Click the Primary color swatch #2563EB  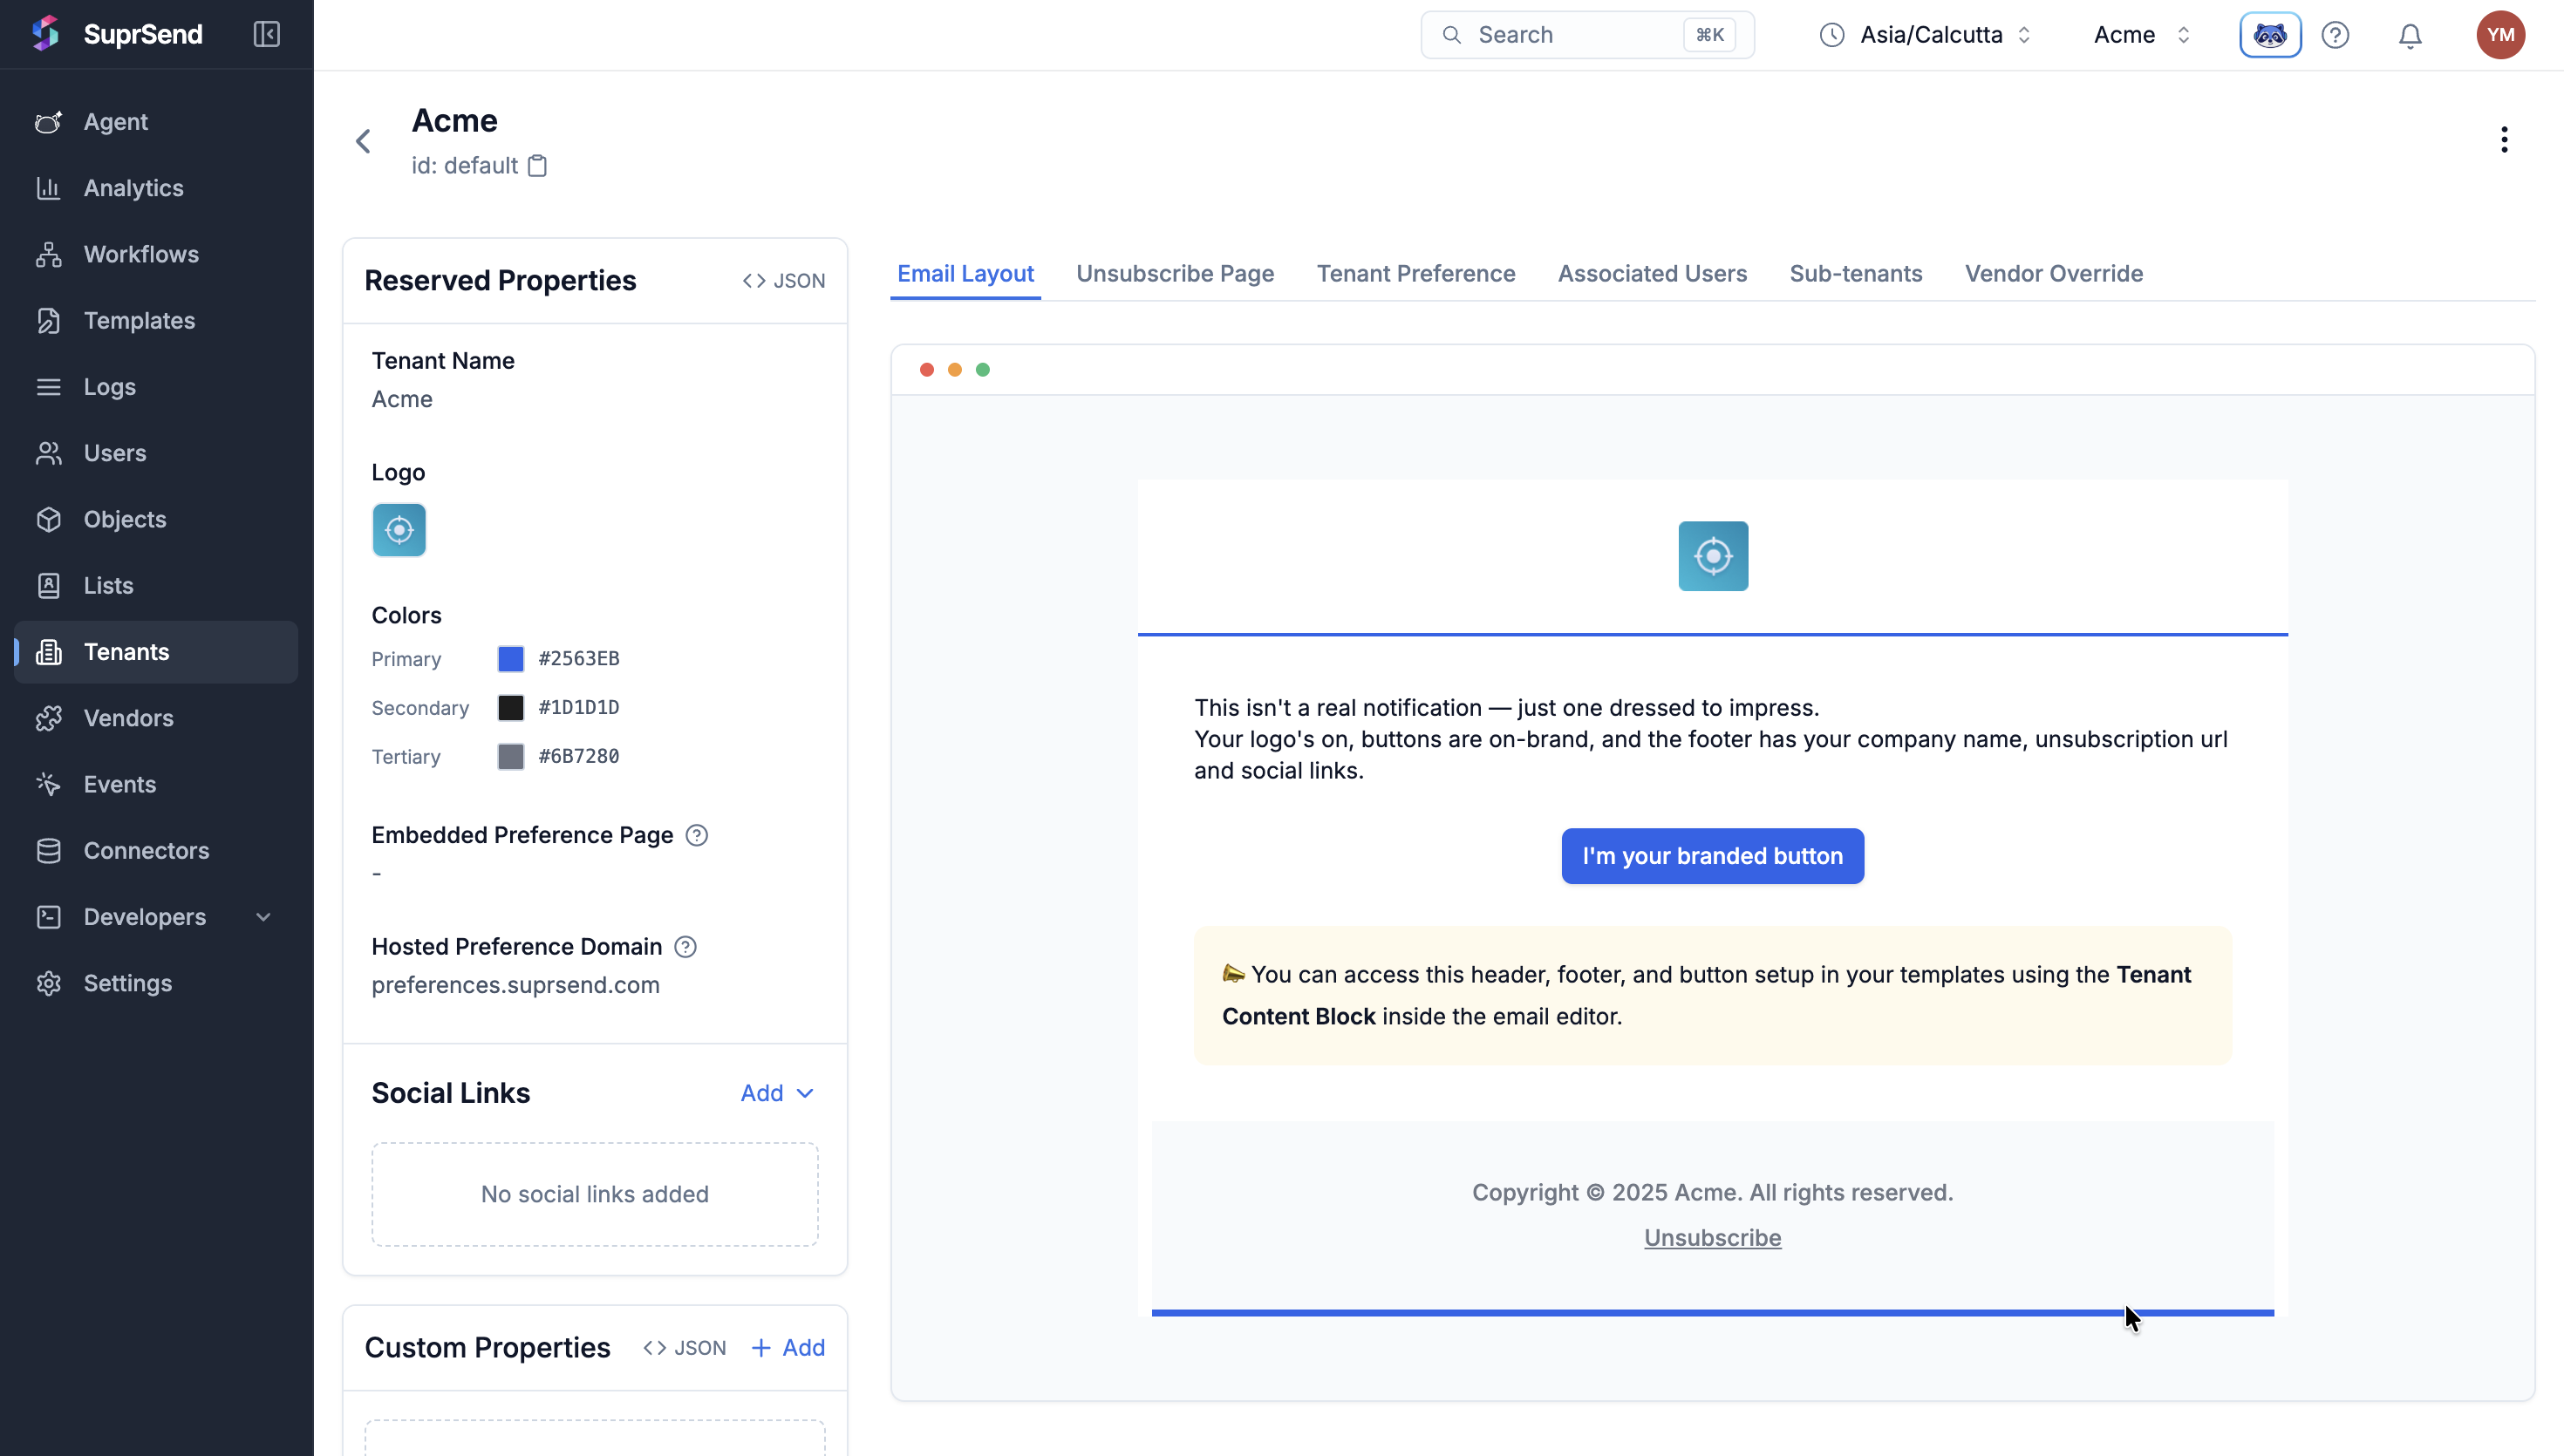click(510, 659)
